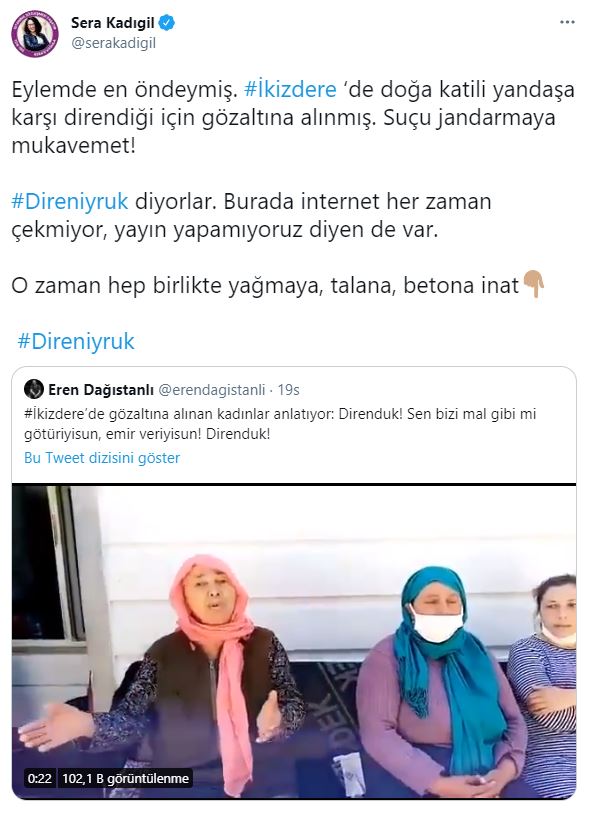Click the 19s timestamp on quoted tweet
This screenshot has width=592, height=813.
pyautogui.click(x=288, y=389)
